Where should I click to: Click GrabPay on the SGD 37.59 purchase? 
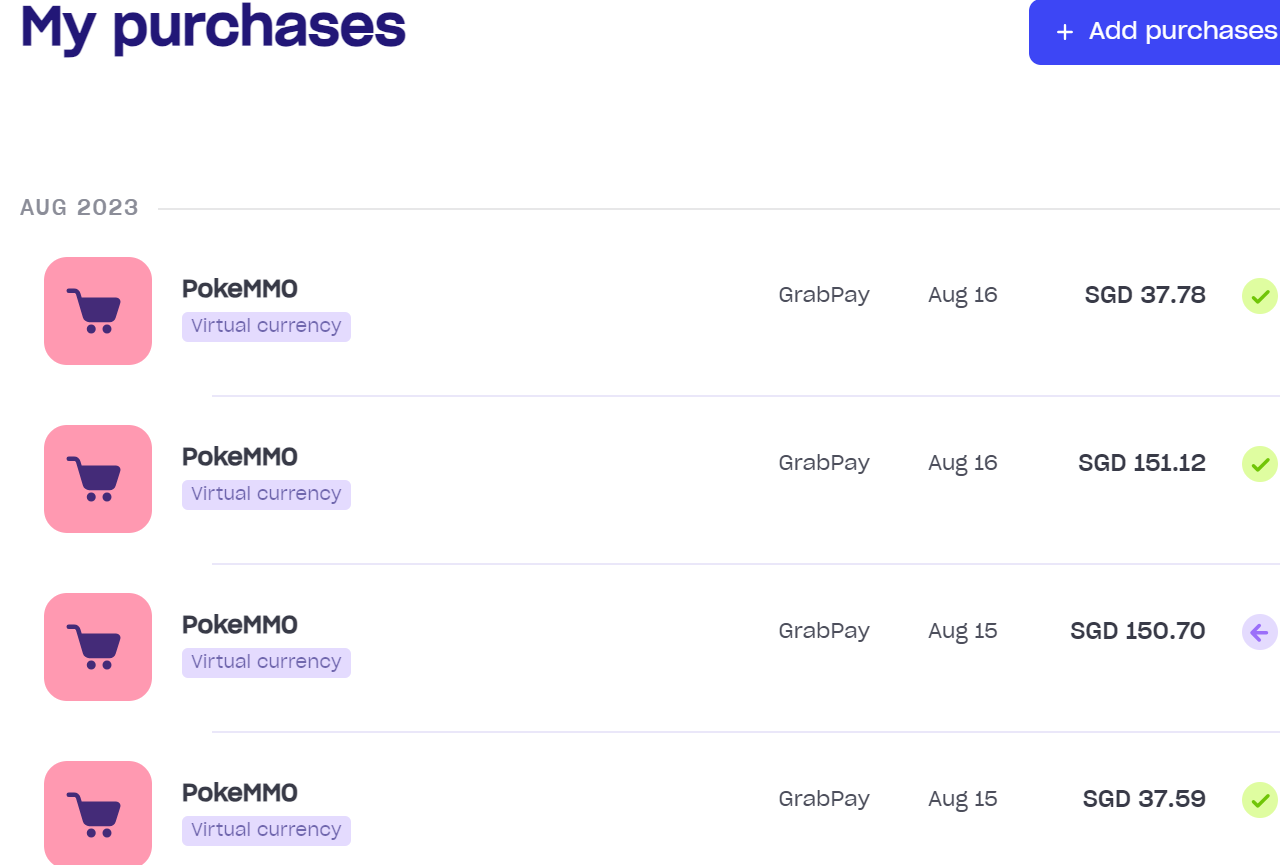tap(824, 799)
